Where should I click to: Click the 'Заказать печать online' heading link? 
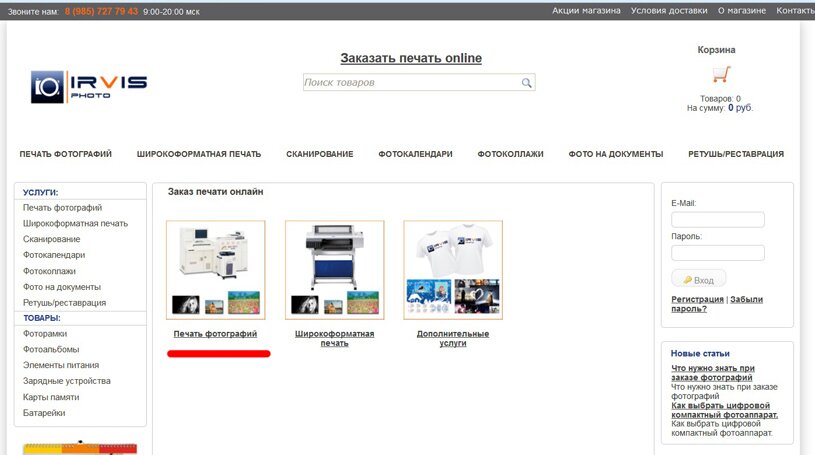click(410, 58)
